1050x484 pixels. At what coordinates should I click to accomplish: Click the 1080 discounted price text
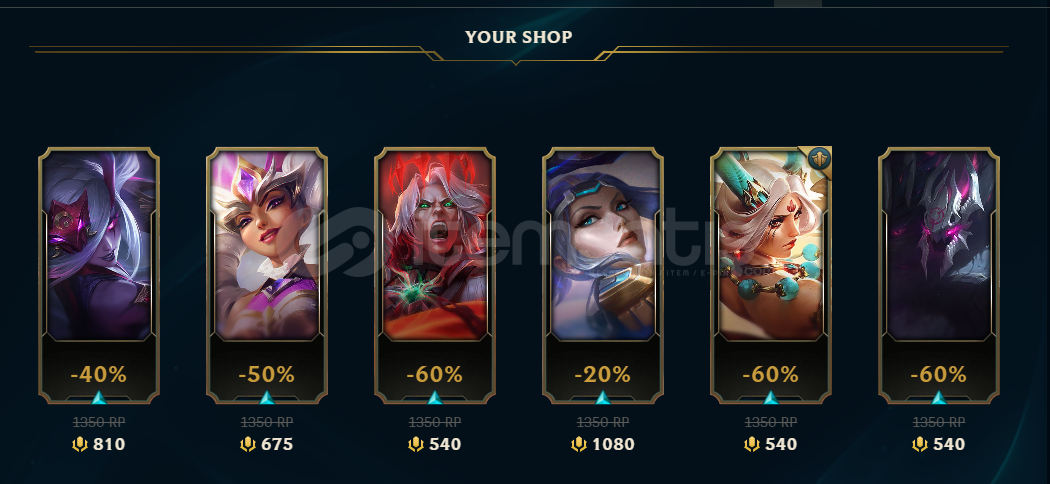coord(613,444)
